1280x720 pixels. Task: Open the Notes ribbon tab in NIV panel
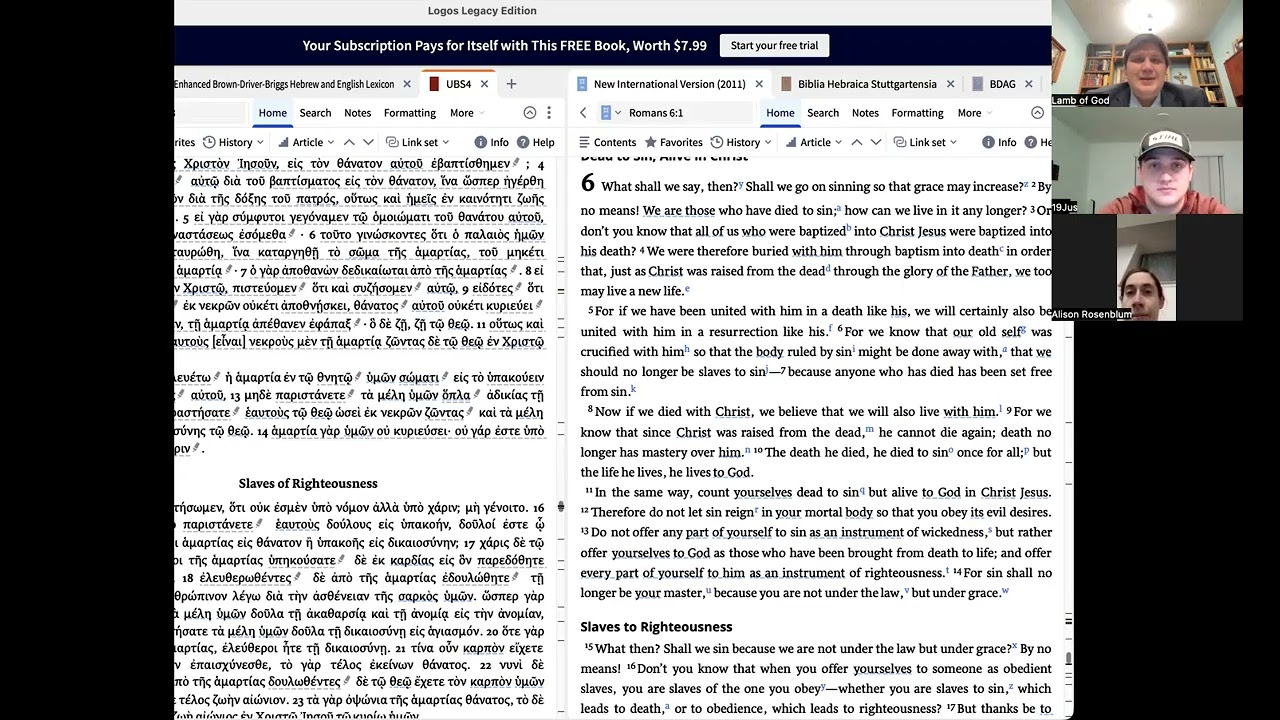(x=865, y=113)
